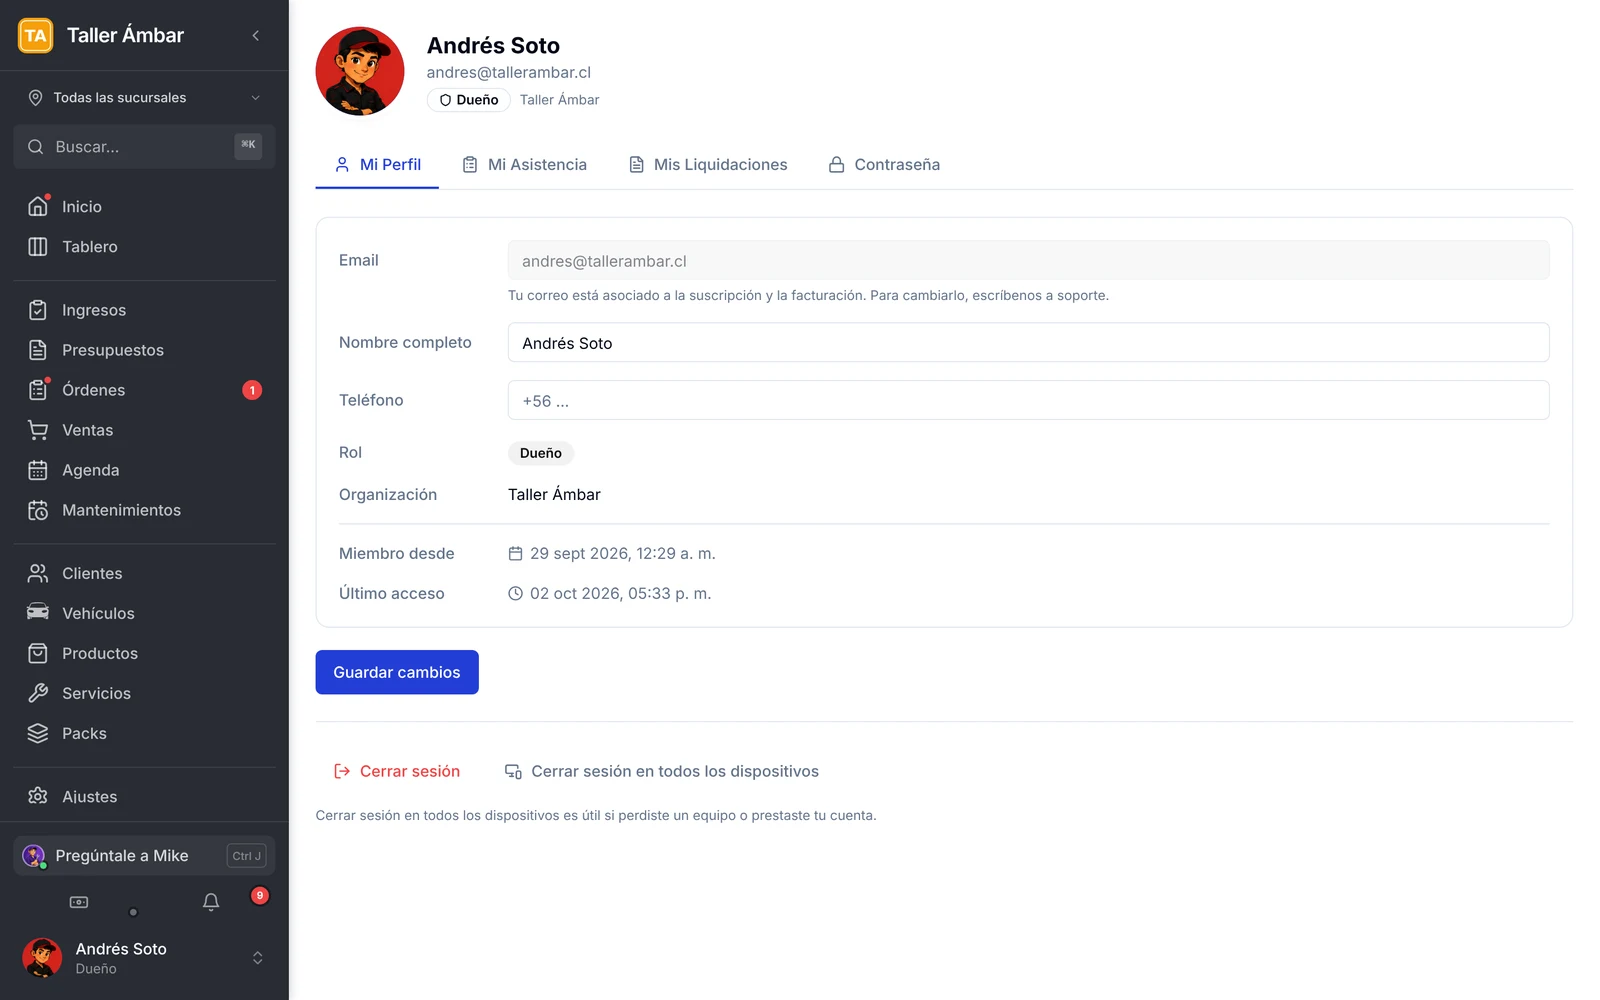This screenshot has height=1000, width=1600.
Task: Click Cerrar sesión link
Action: pos(397,771)
